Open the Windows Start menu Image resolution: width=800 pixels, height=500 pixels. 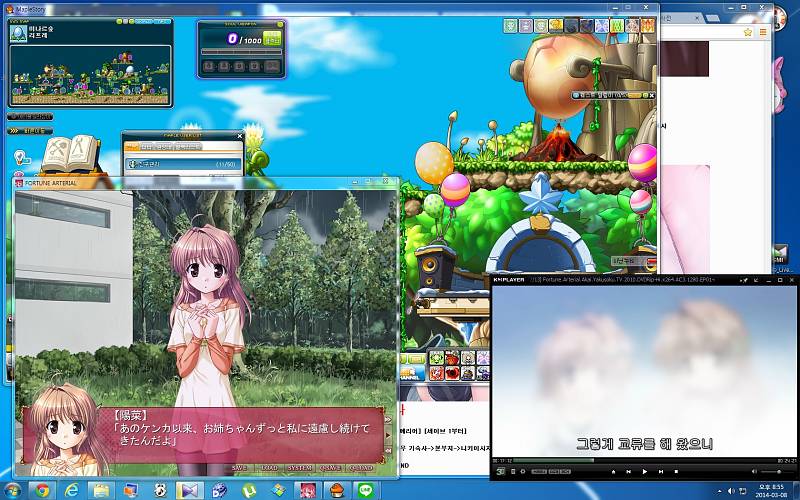click(12, 490)
